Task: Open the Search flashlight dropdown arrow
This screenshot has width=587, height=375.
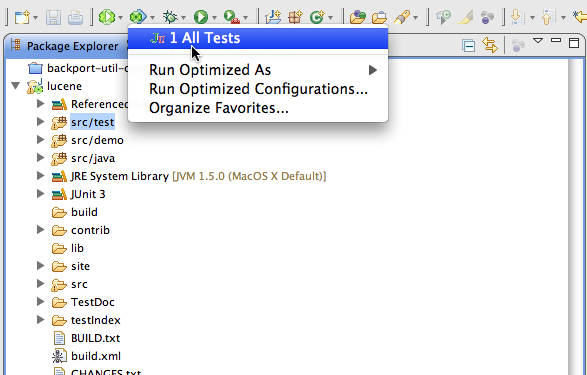Action: pyautogui.click(x=415, y=18)
